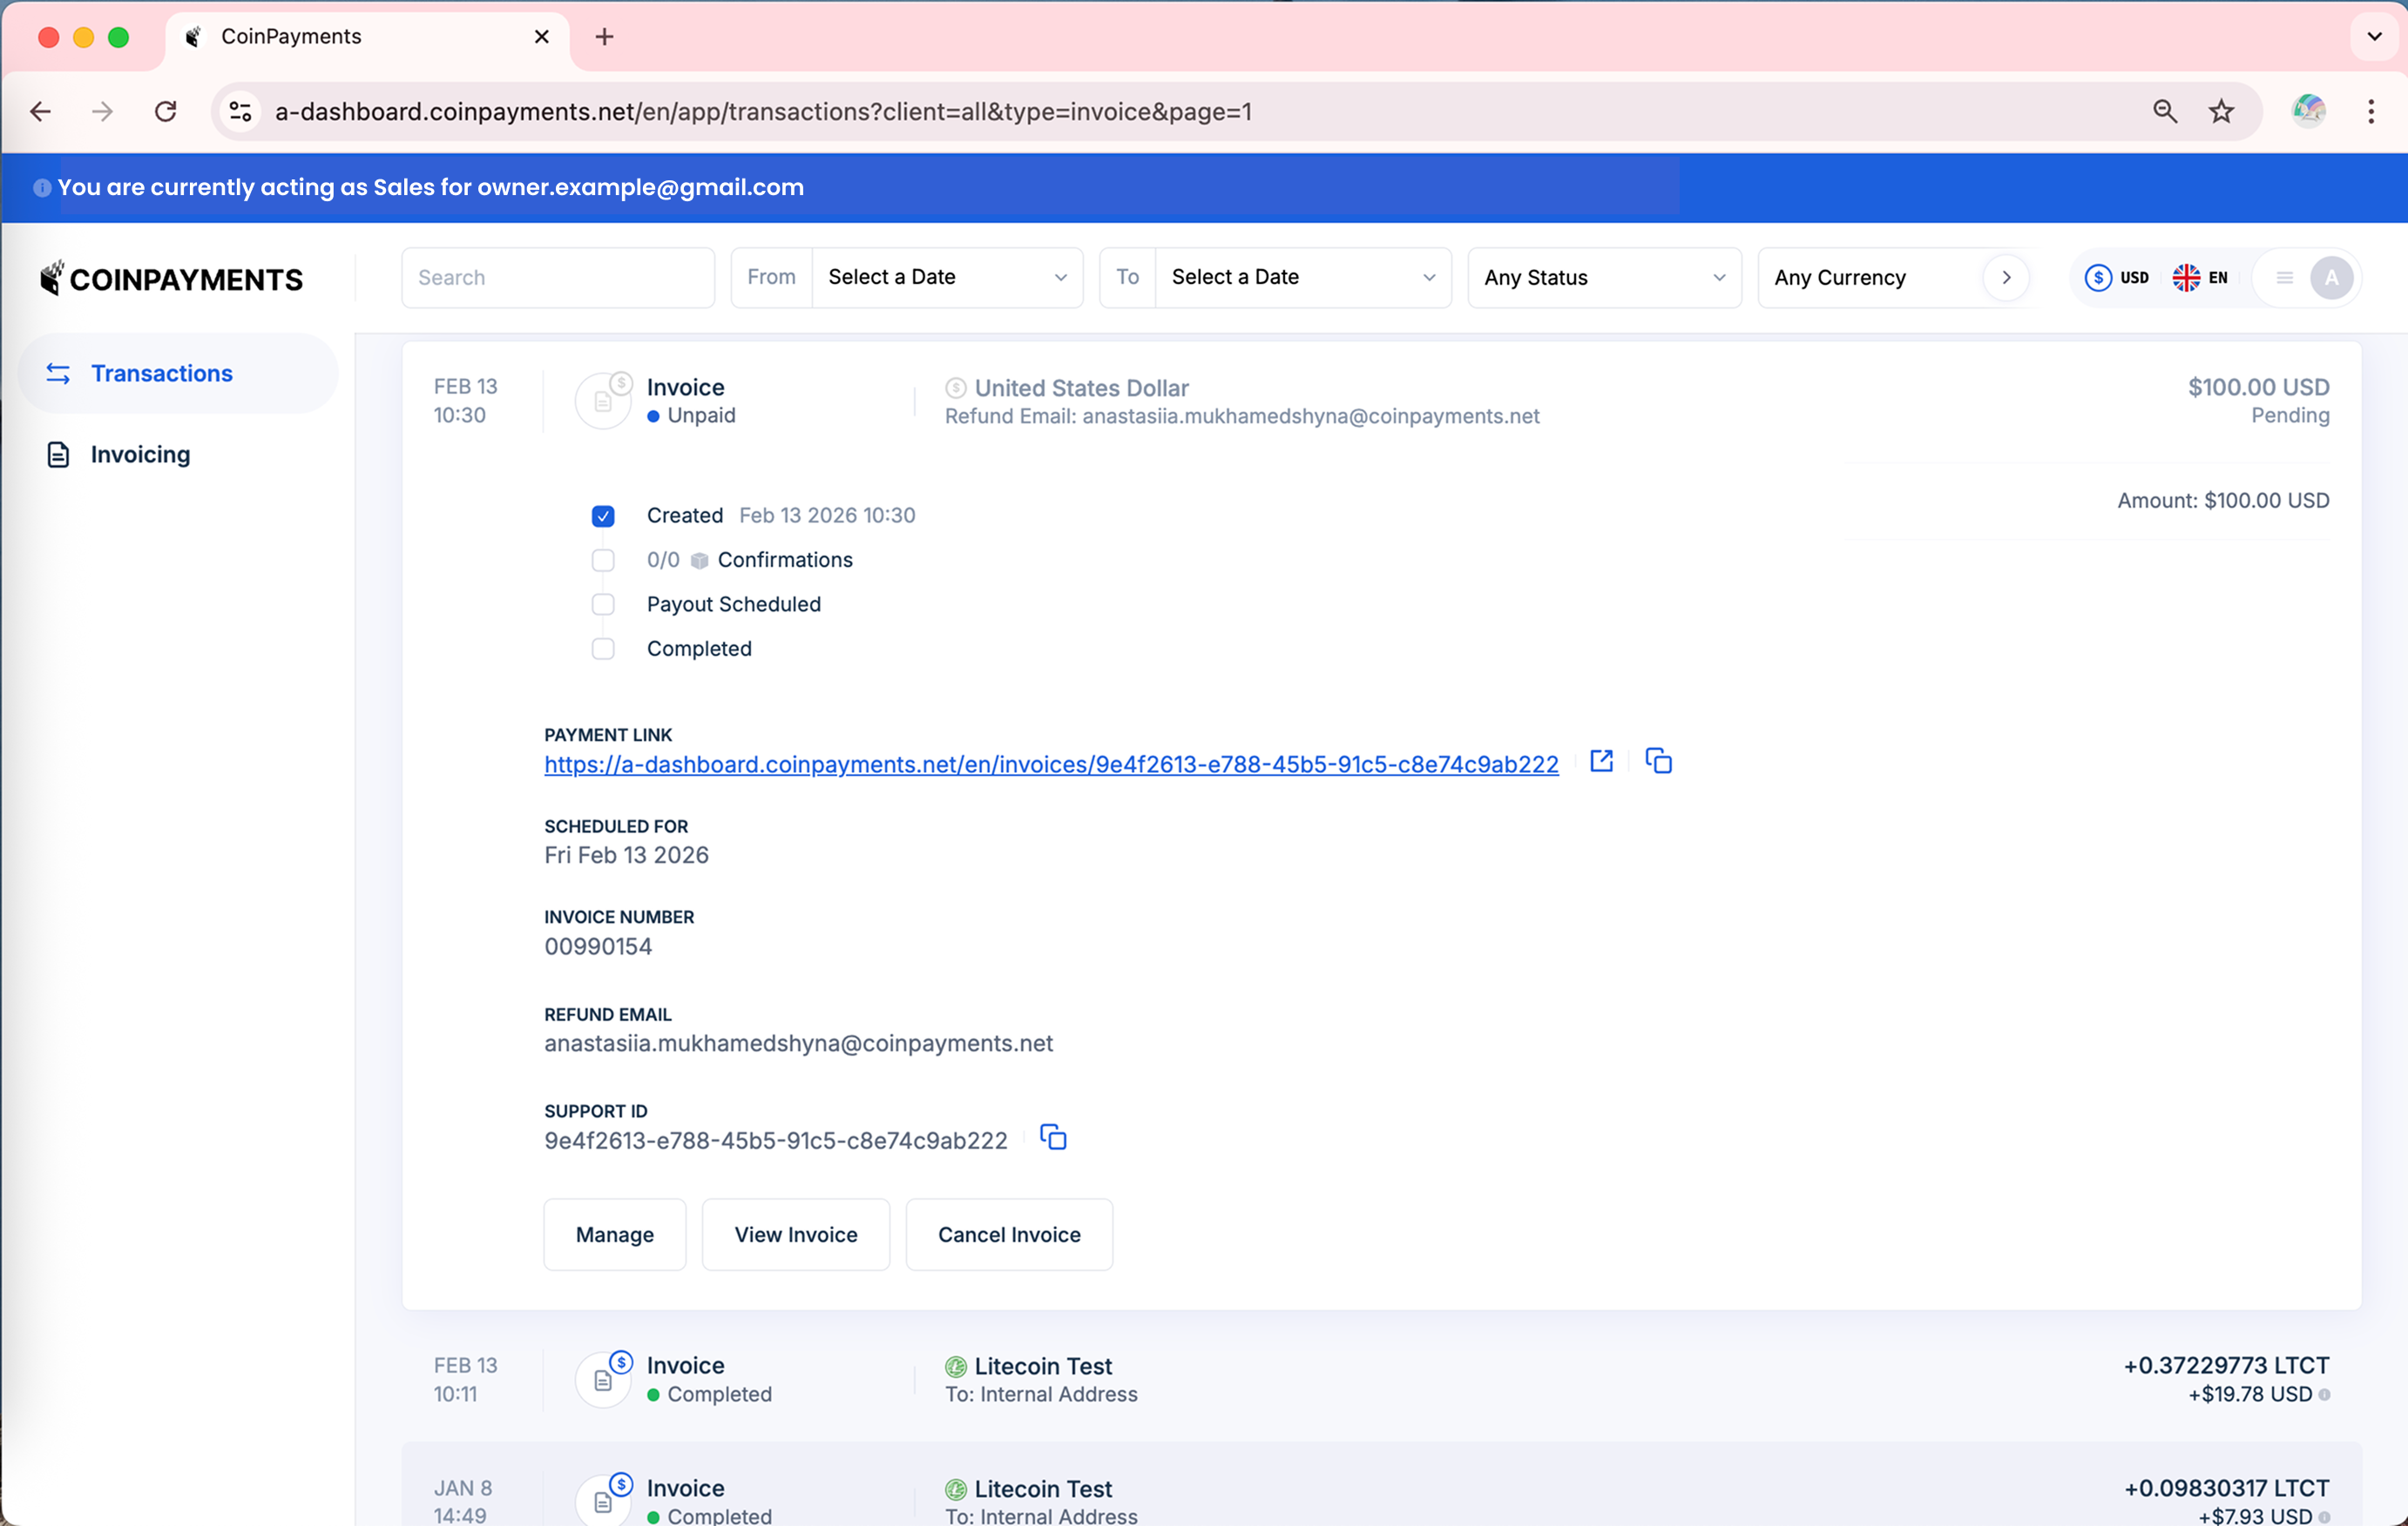Click the browser address bar URL
The height and width of the screenshot is (1526, 2408).
point(763,111)
